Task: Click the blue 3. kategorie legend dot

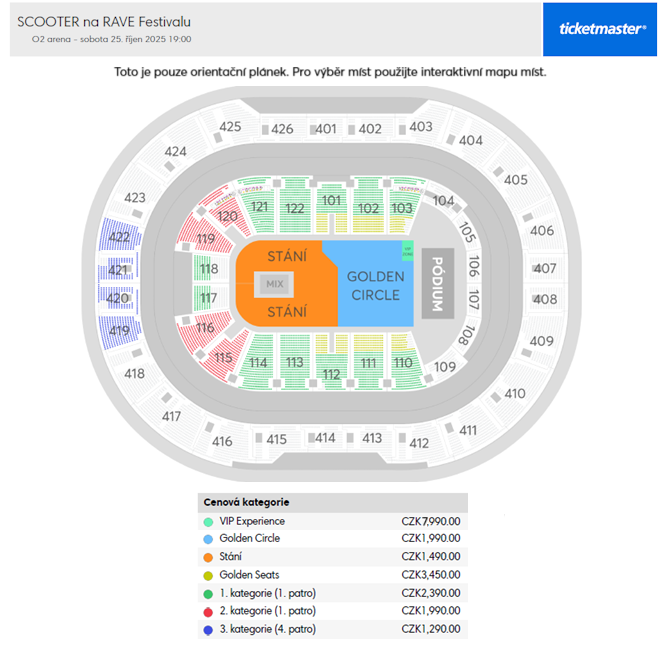Action: tap(209, 630)
